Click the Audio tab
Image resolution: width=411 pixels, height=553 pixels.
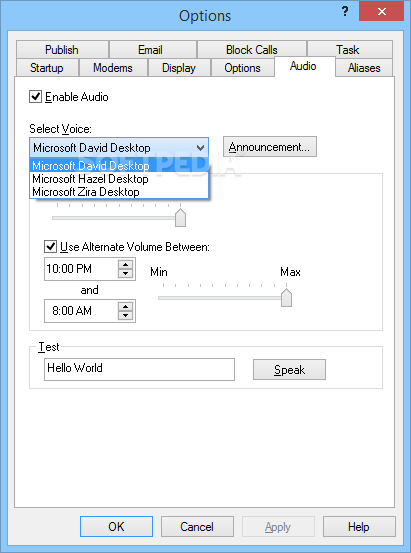pos(304,66)
